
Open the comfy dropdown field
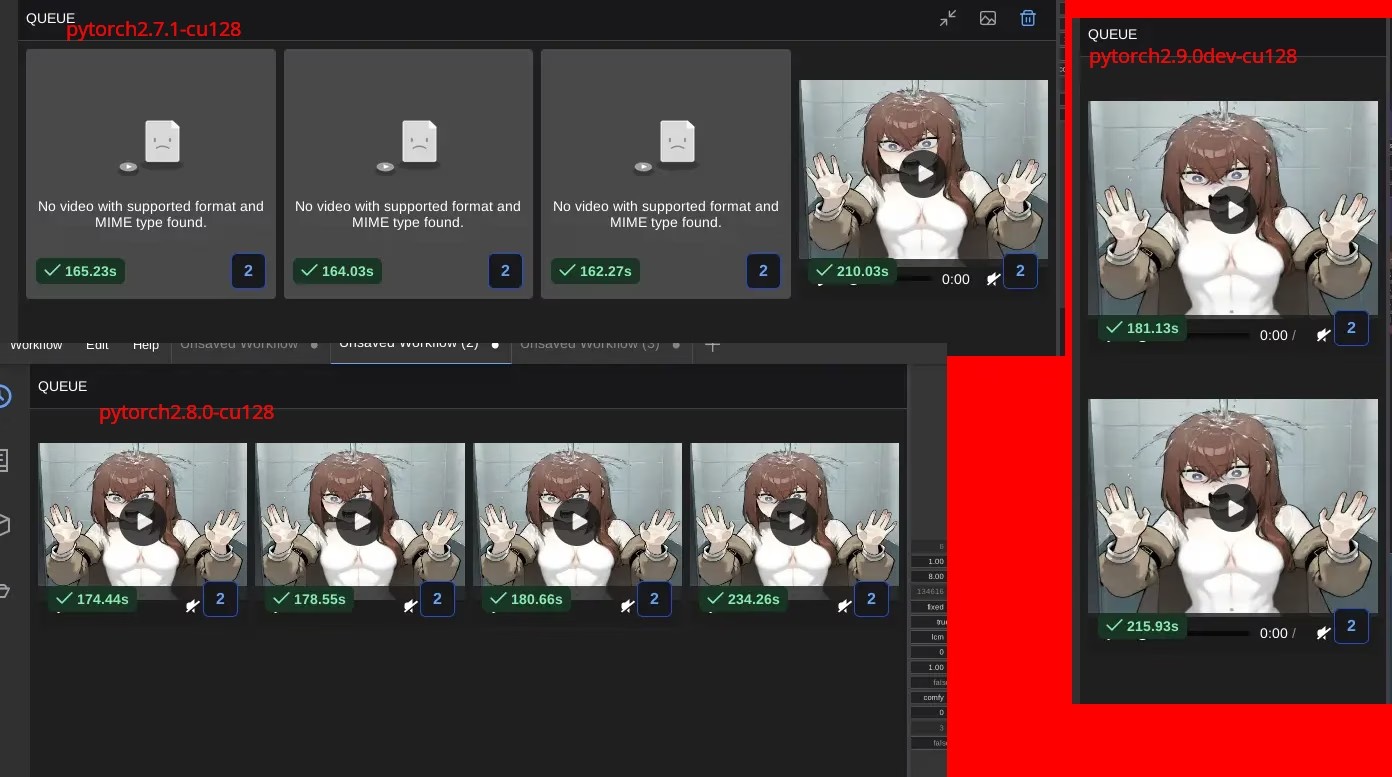pyautogui.click(x=928, y=697)
